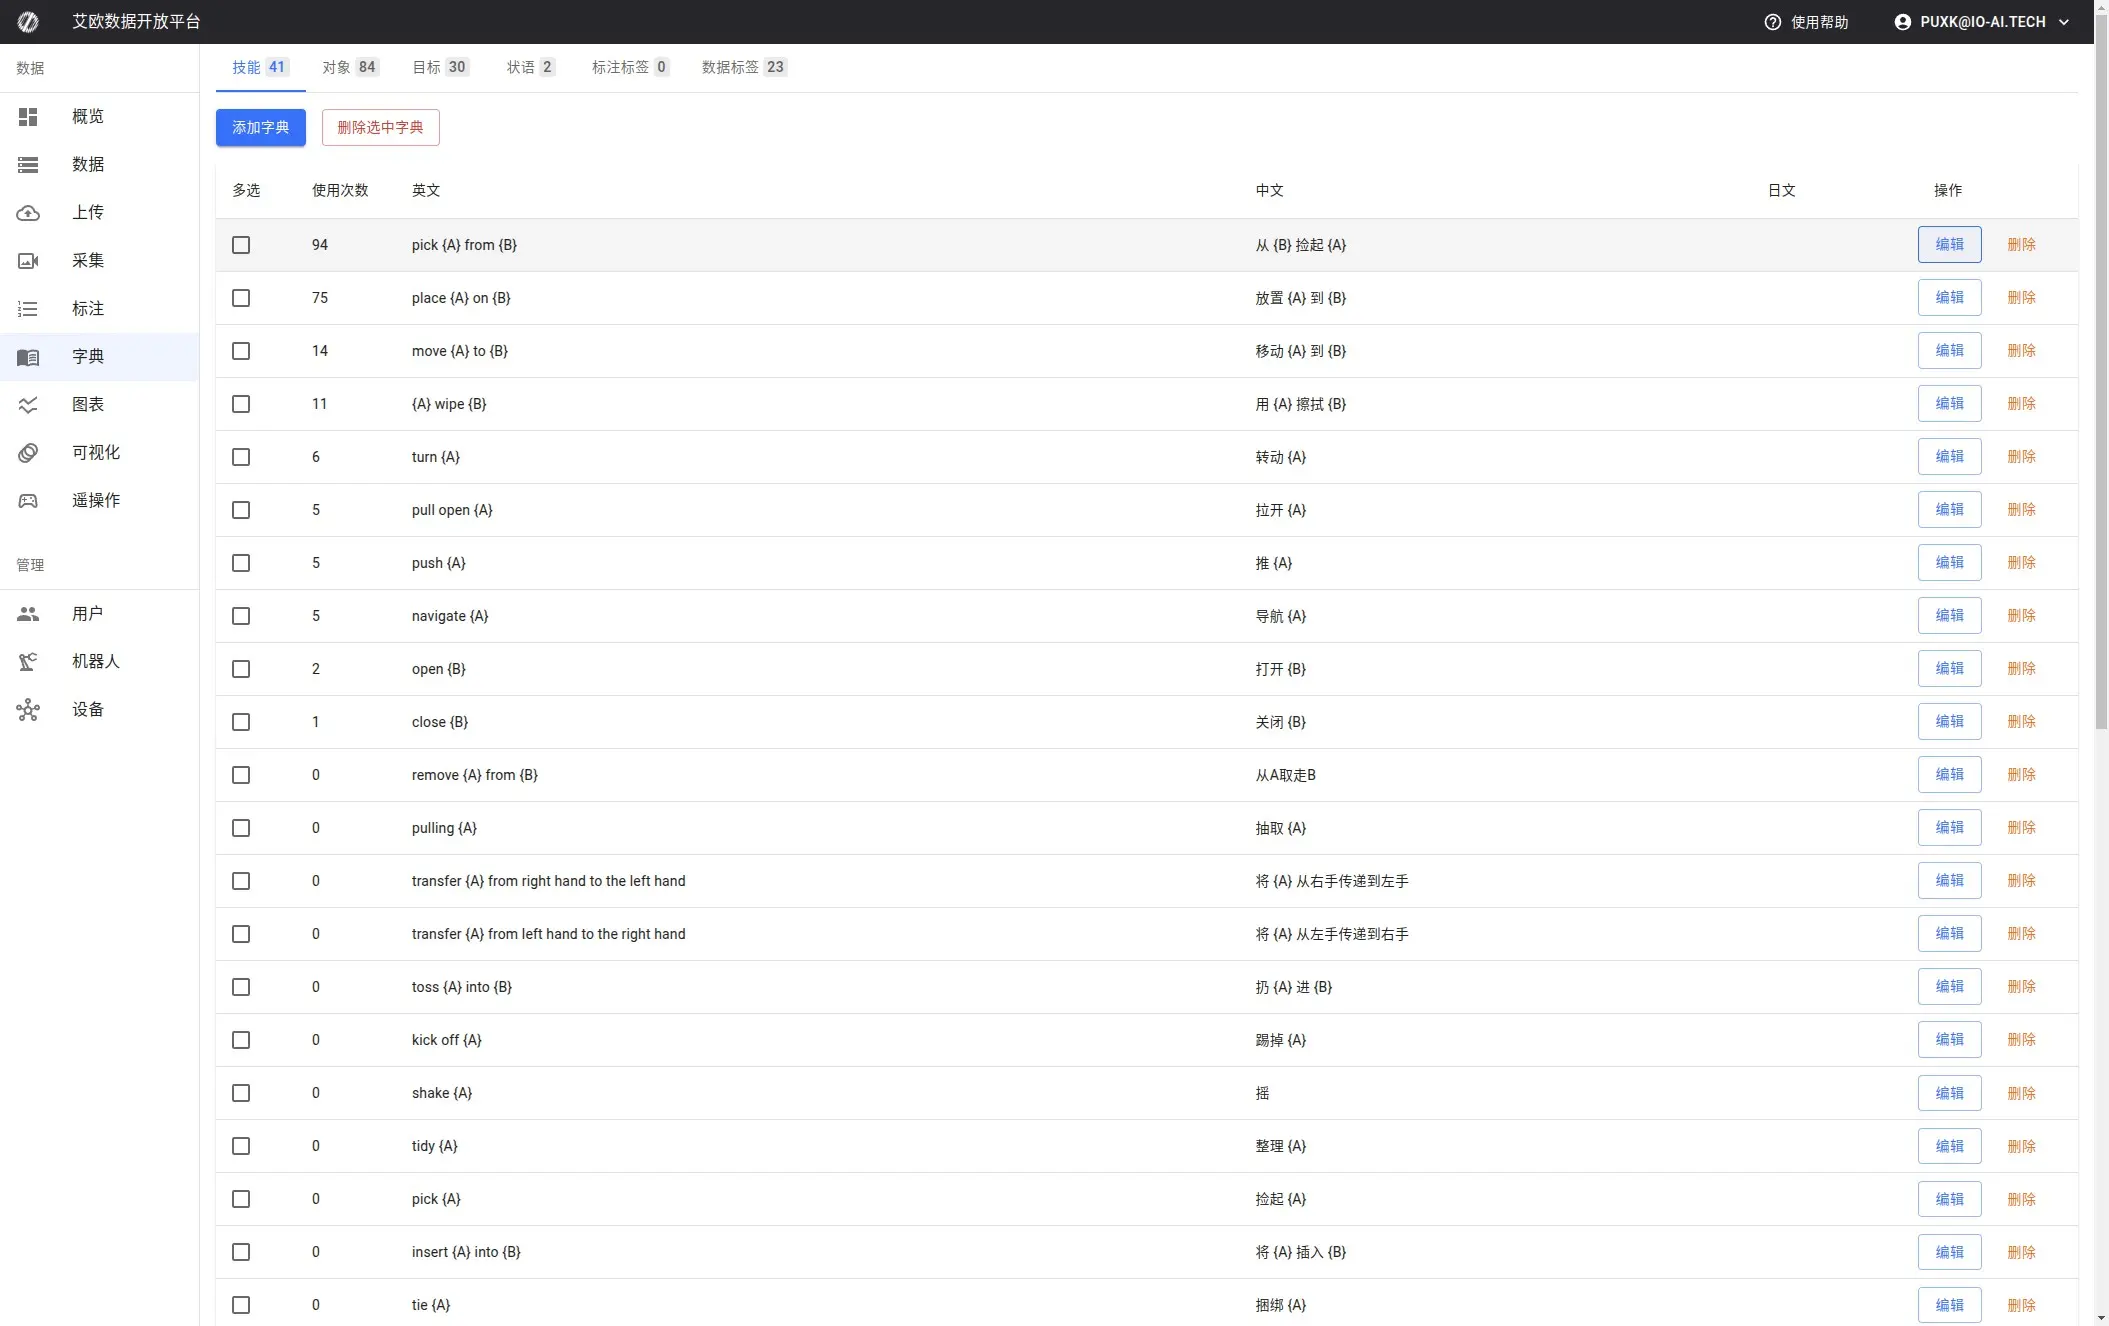Open the 数据标签 23 tab
This screenshot has width=2109, height=1326.
click(743, 67)
